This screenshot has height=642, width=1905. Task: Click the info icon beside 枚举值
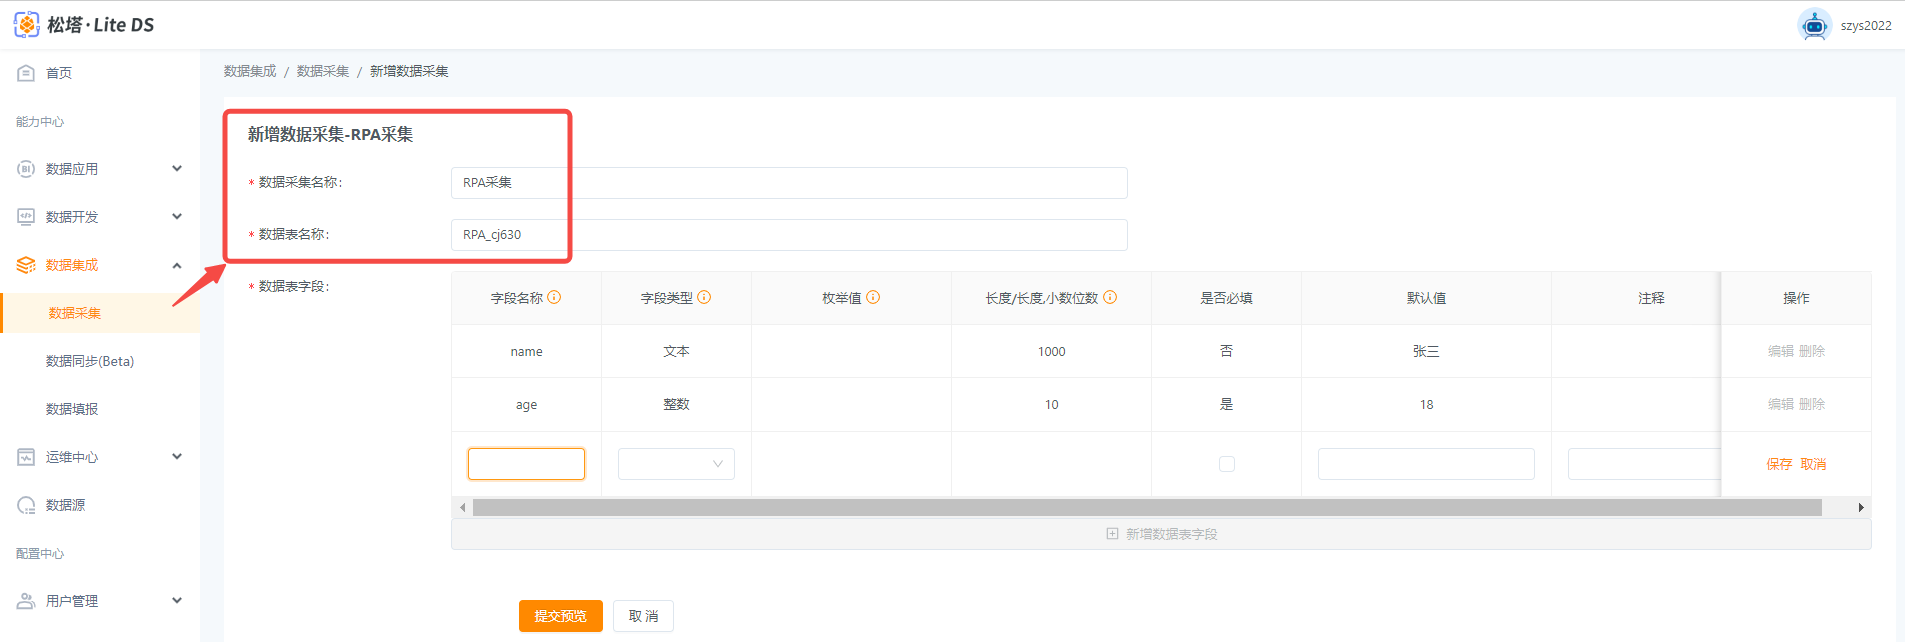[873, 297]
